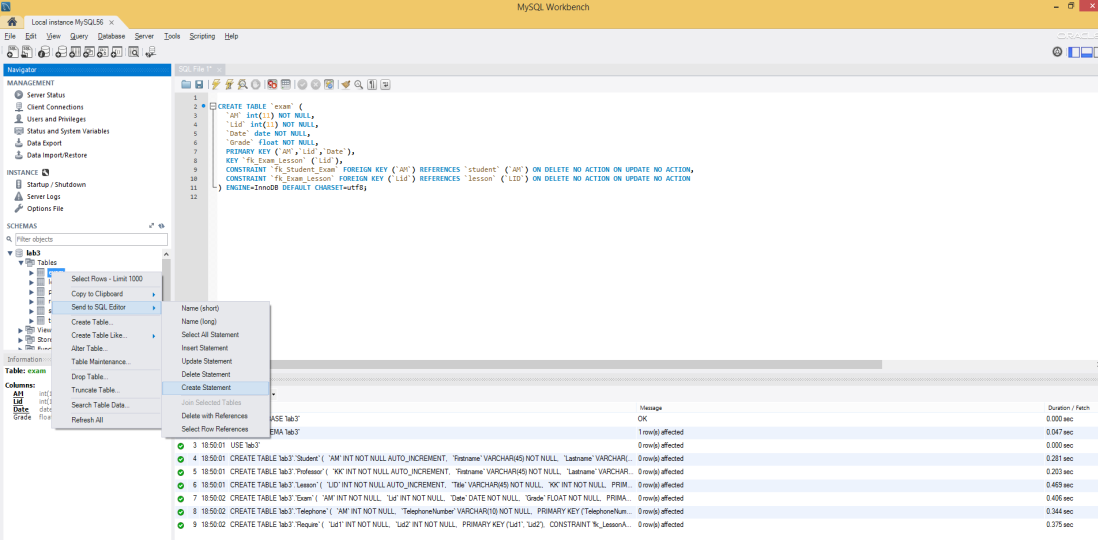Viewport: 1098px width, 540px height.
Task: Open Startup / Shutdown under Instance
Action: 56,185
